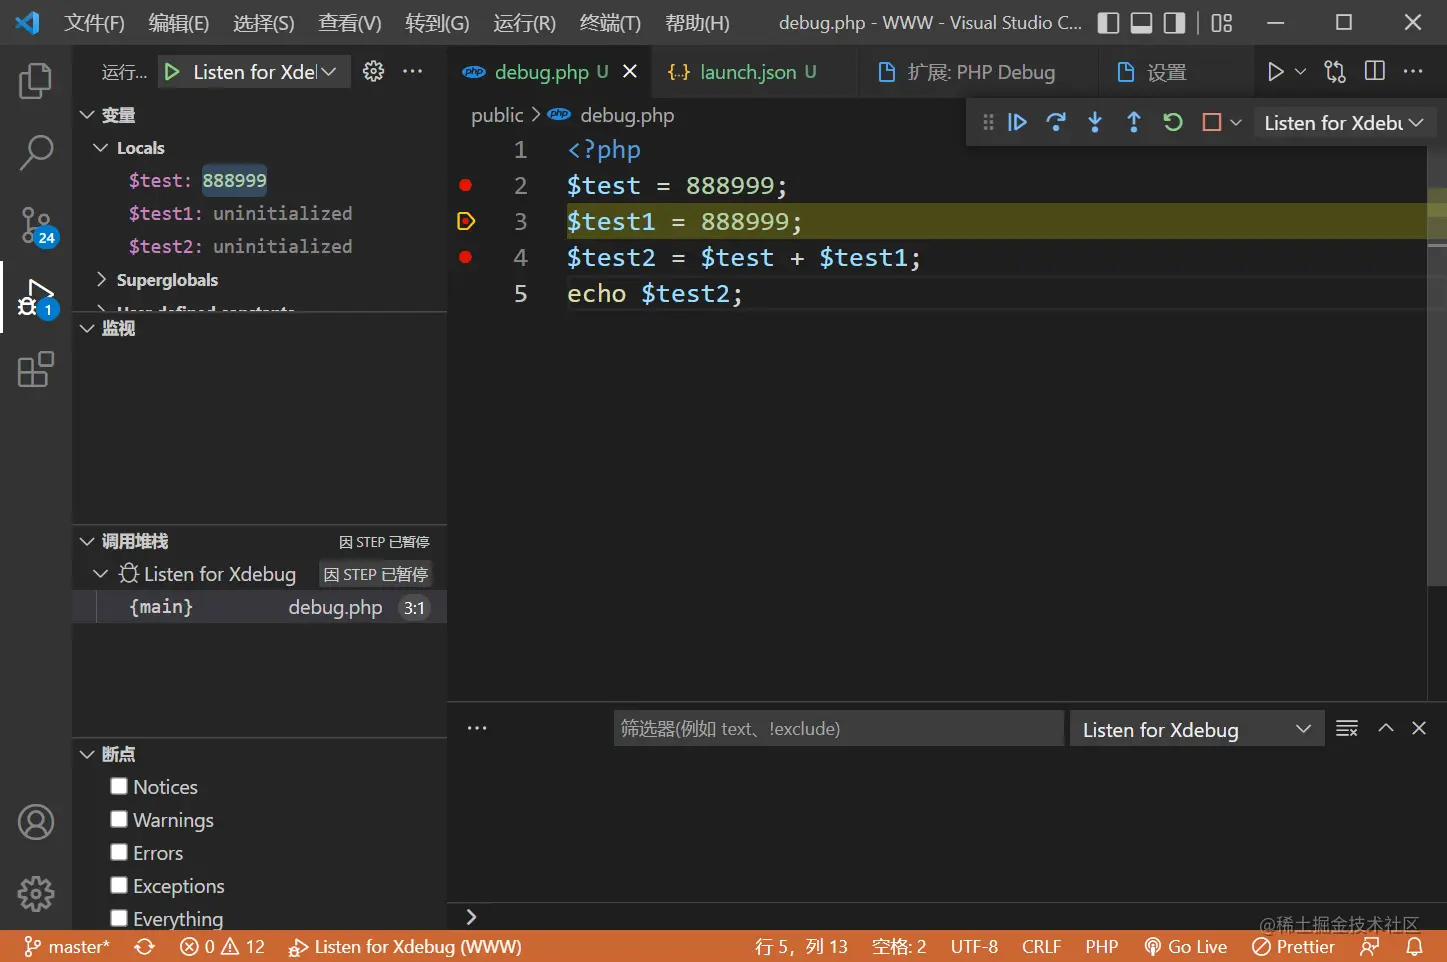Enable Notices breakpoint checkbox

point(119,786)
